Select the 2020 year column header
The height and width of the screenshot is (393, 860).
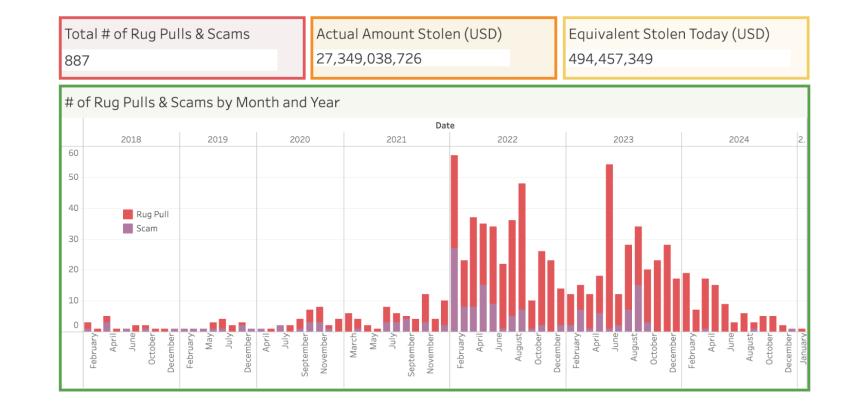pyautogui.click(x=300, y=140)
